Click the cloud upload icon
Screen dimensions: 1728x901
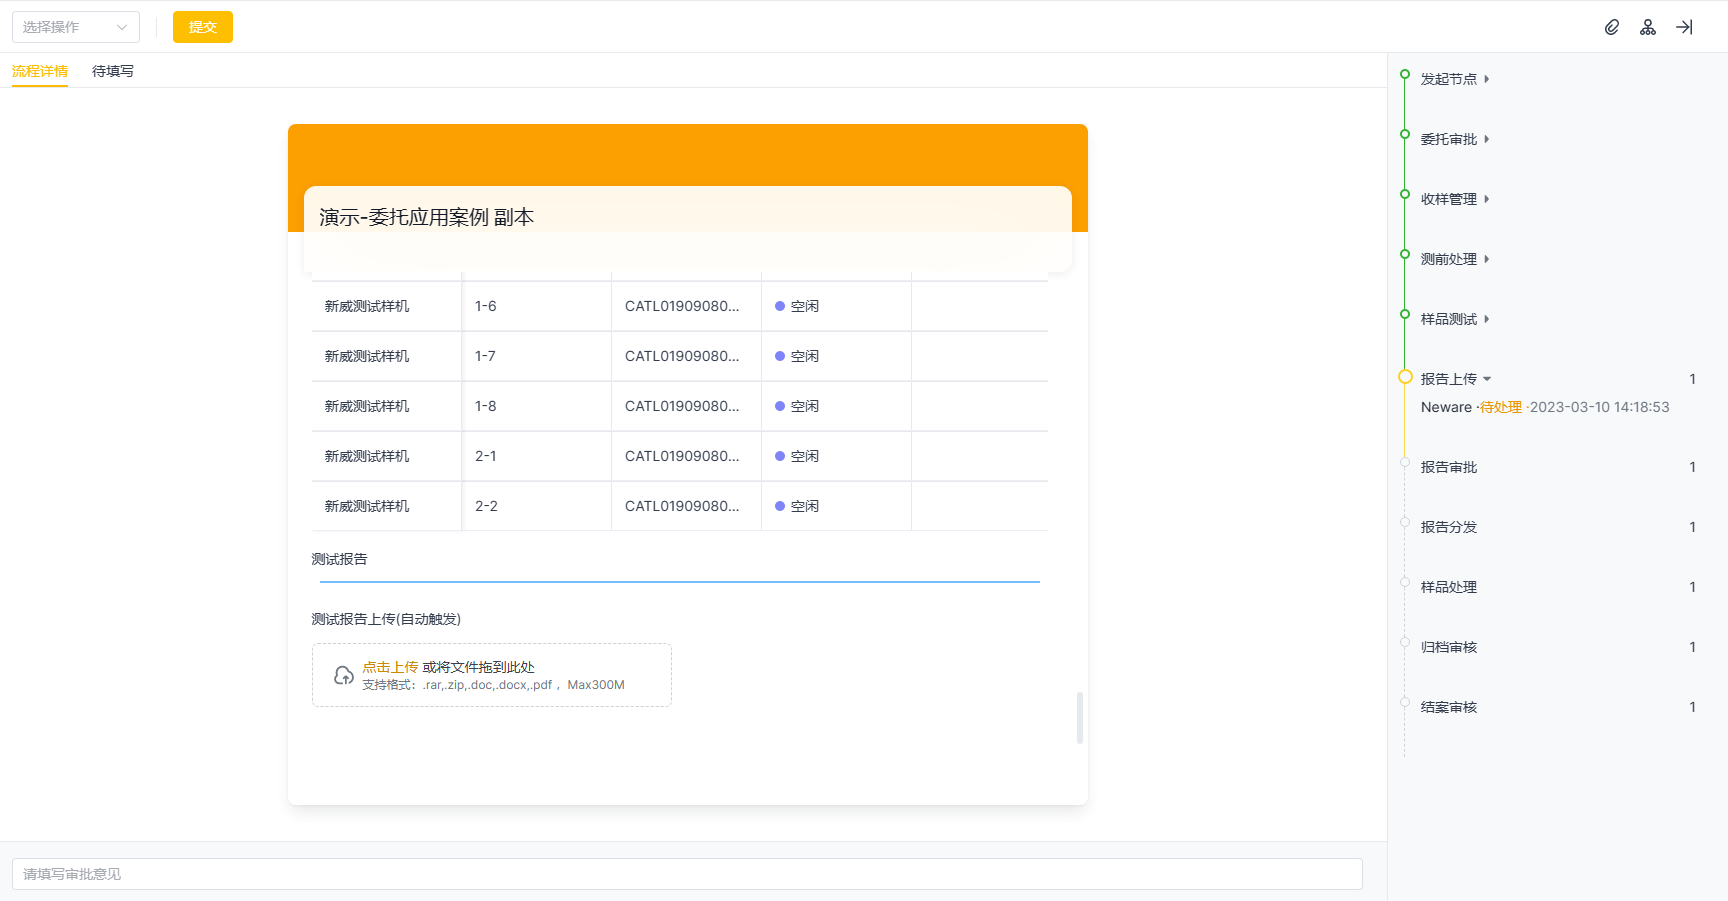(x=344, y=675)
